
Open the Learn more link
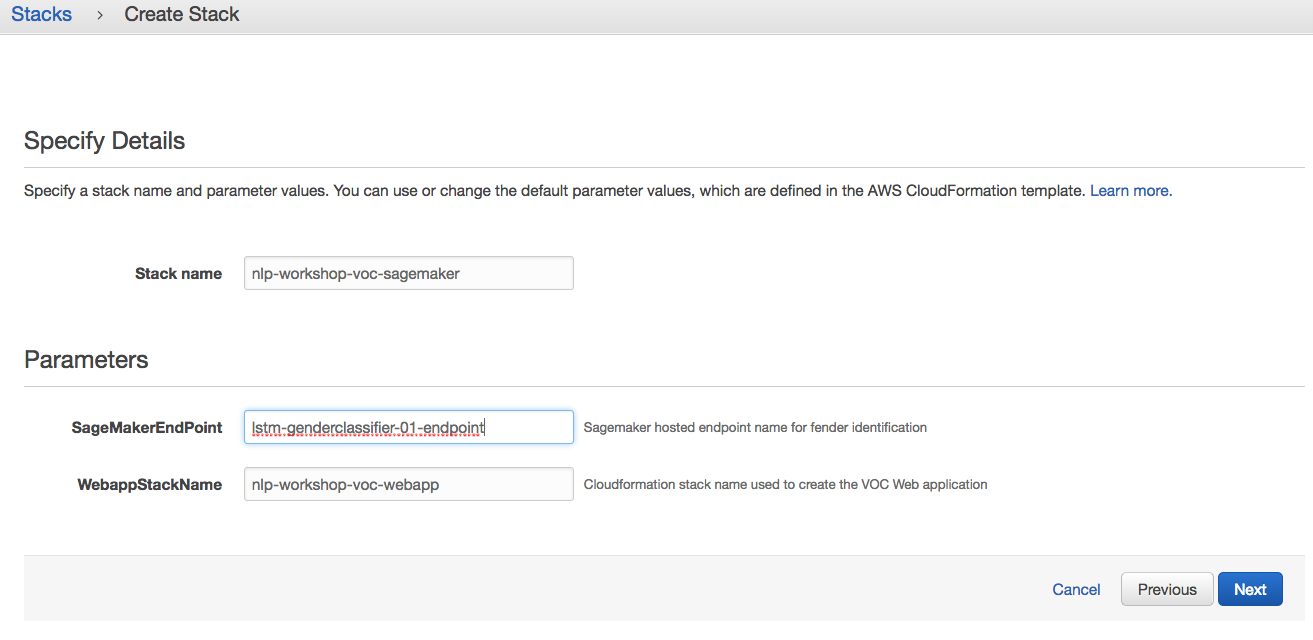click(x=1129, y=190)
